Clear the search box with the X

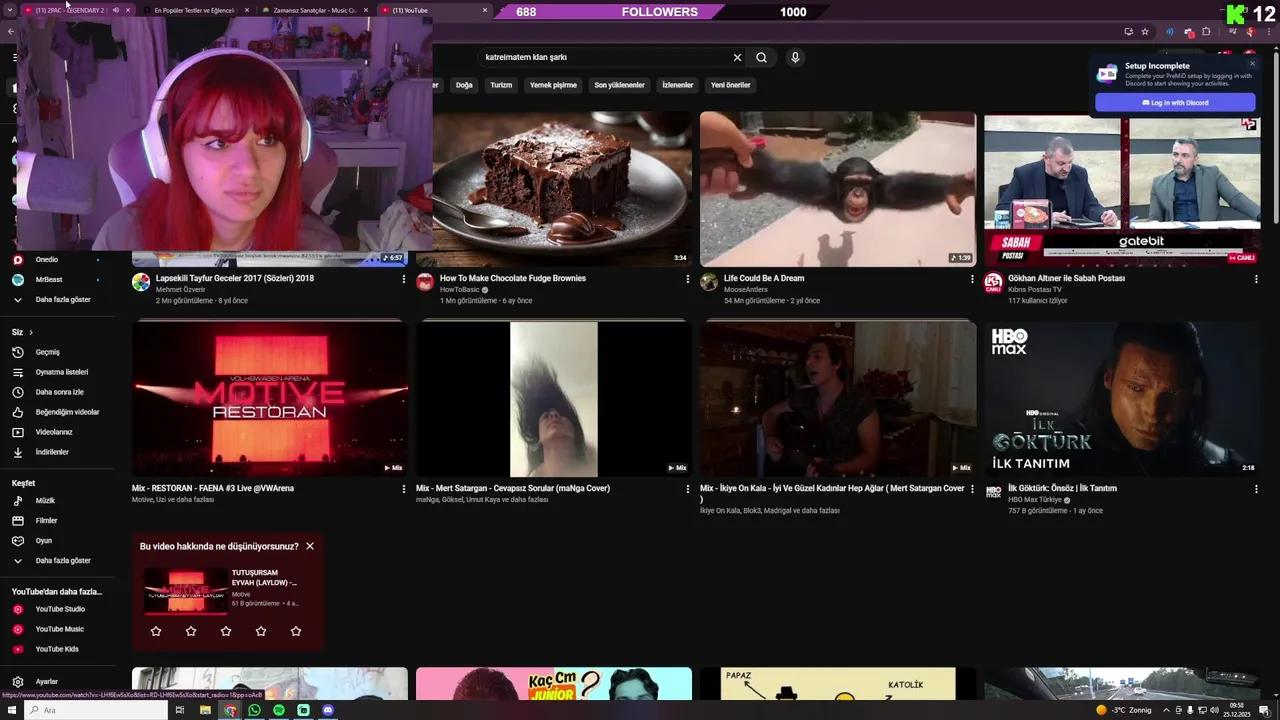click(x=737, y=57)
